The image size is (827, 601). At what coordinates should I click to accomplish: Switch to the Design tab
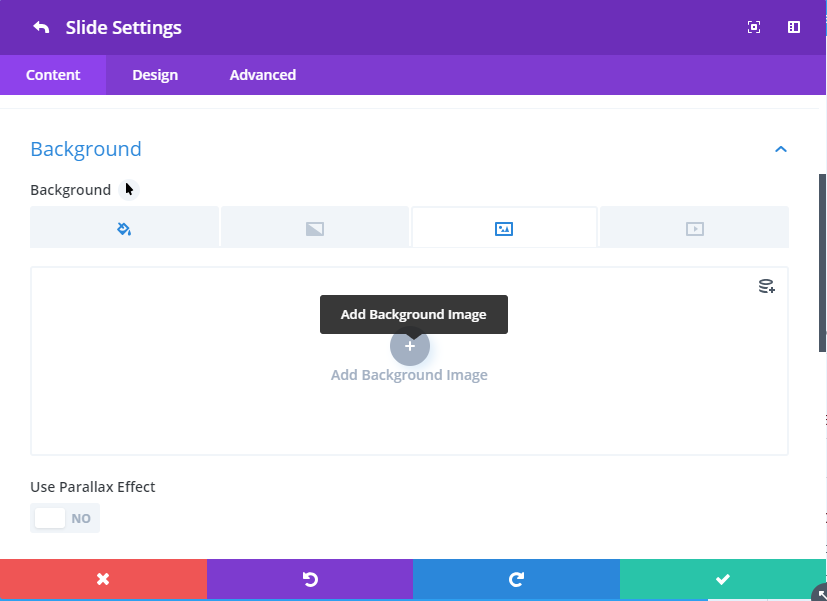155,75
